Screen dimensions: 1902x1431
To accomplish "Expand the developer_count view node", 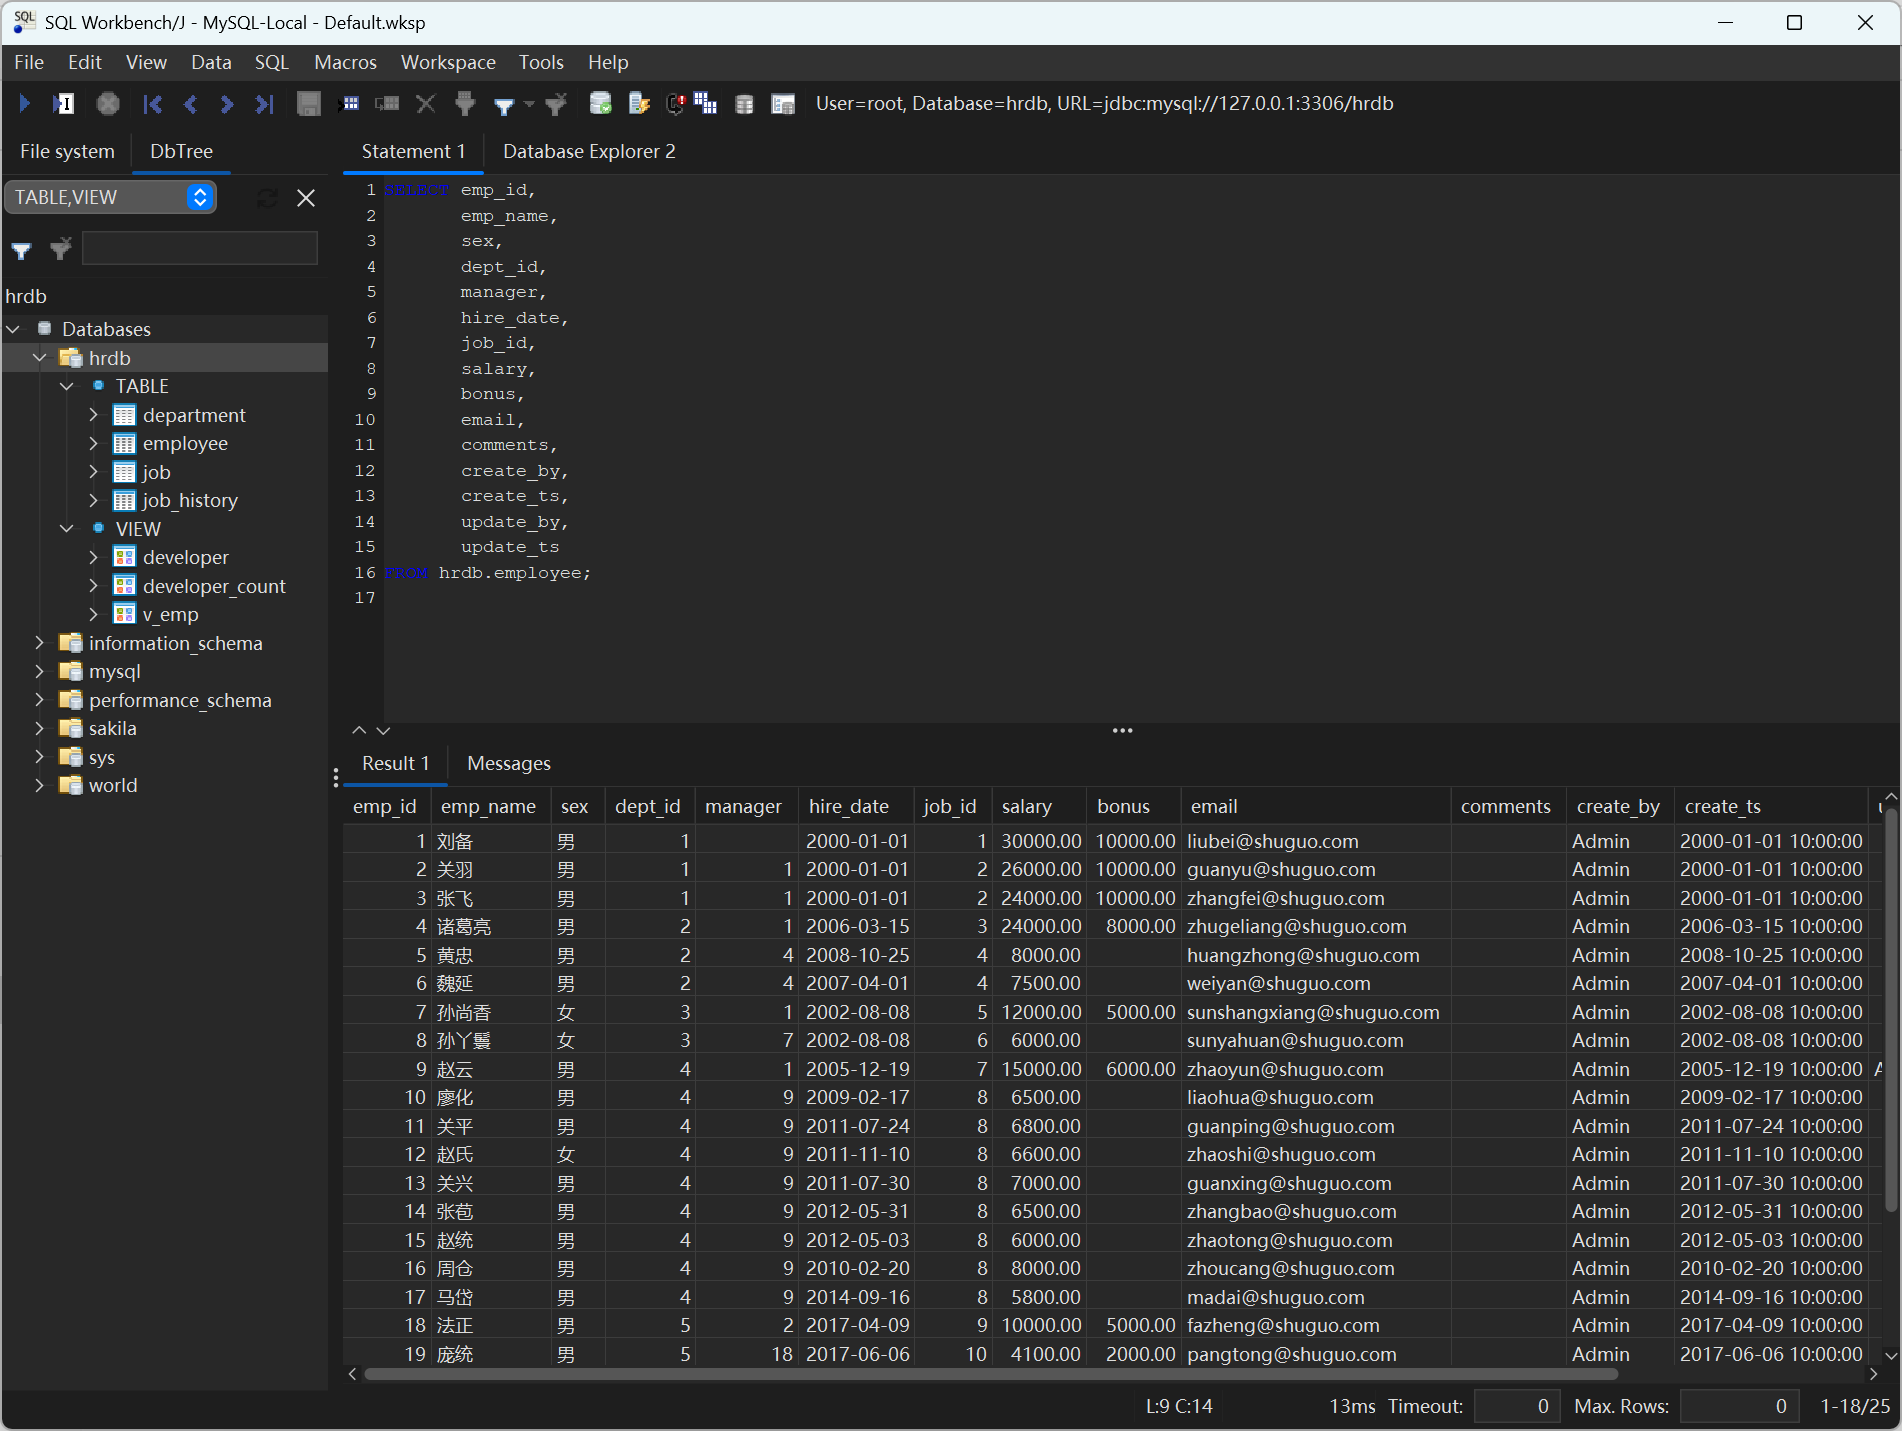I will pyautogui.click(x=94, y=585).
